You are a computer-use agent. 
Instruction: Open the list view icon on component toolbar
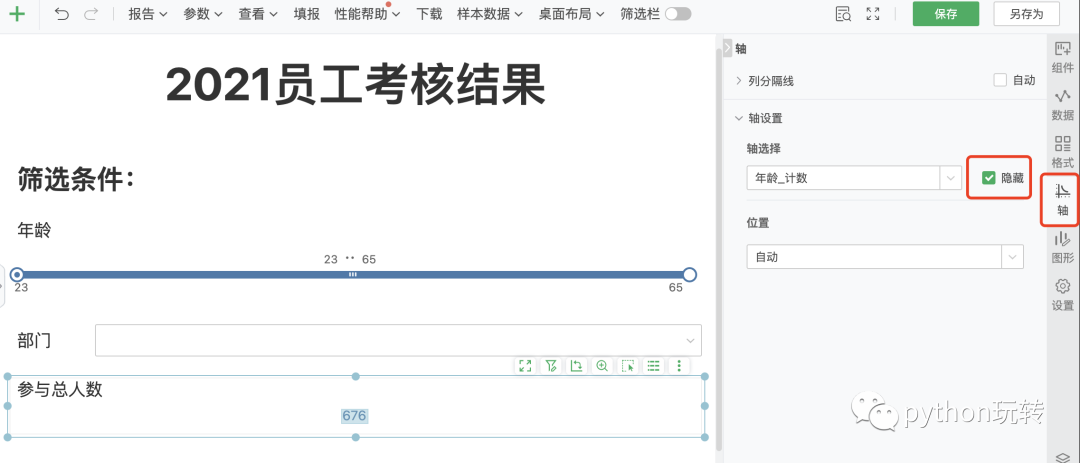click(x=654, y=366)
